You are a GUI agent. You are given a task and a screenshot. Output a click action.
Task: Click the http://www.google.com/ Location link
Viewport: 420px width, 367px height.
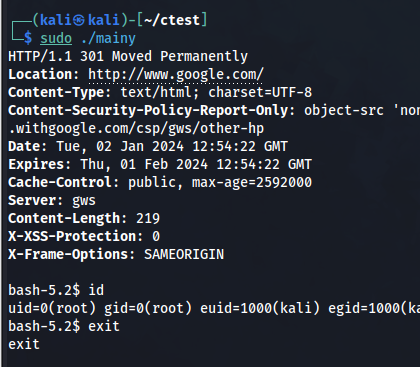pos(176,74)
